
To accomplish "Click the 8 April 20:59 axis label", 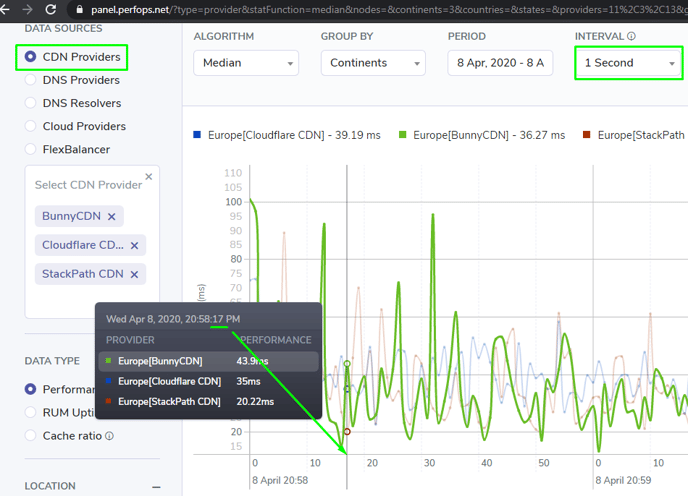I will point(623,480).
